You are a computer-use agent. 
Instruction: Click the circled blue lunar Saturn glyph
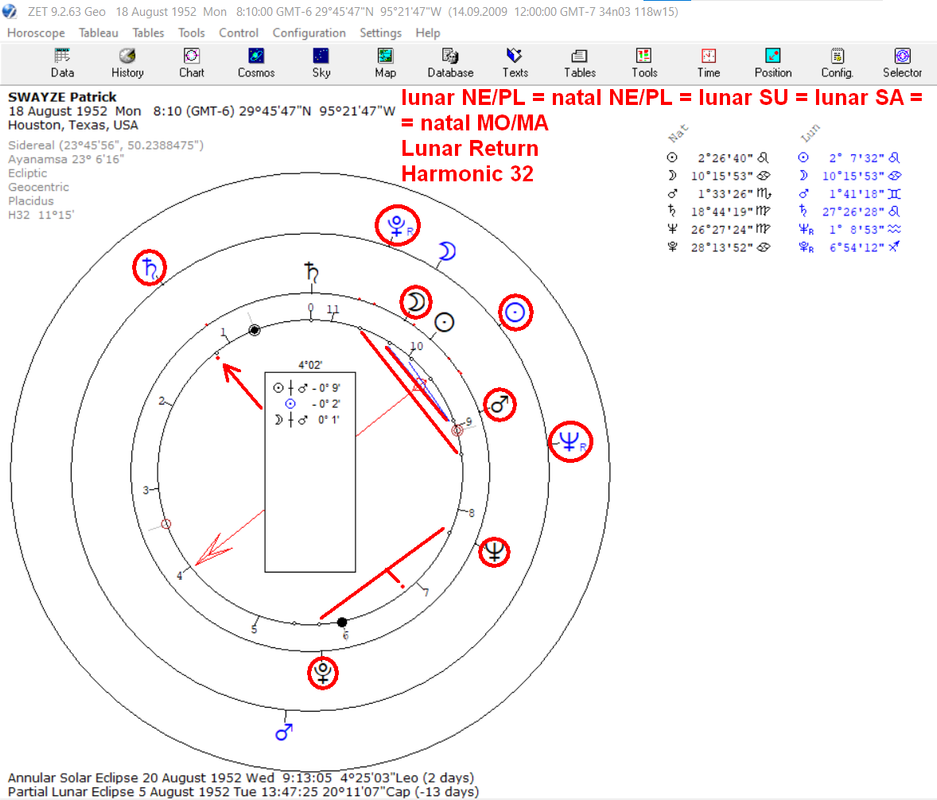click(x=149, y=268)
